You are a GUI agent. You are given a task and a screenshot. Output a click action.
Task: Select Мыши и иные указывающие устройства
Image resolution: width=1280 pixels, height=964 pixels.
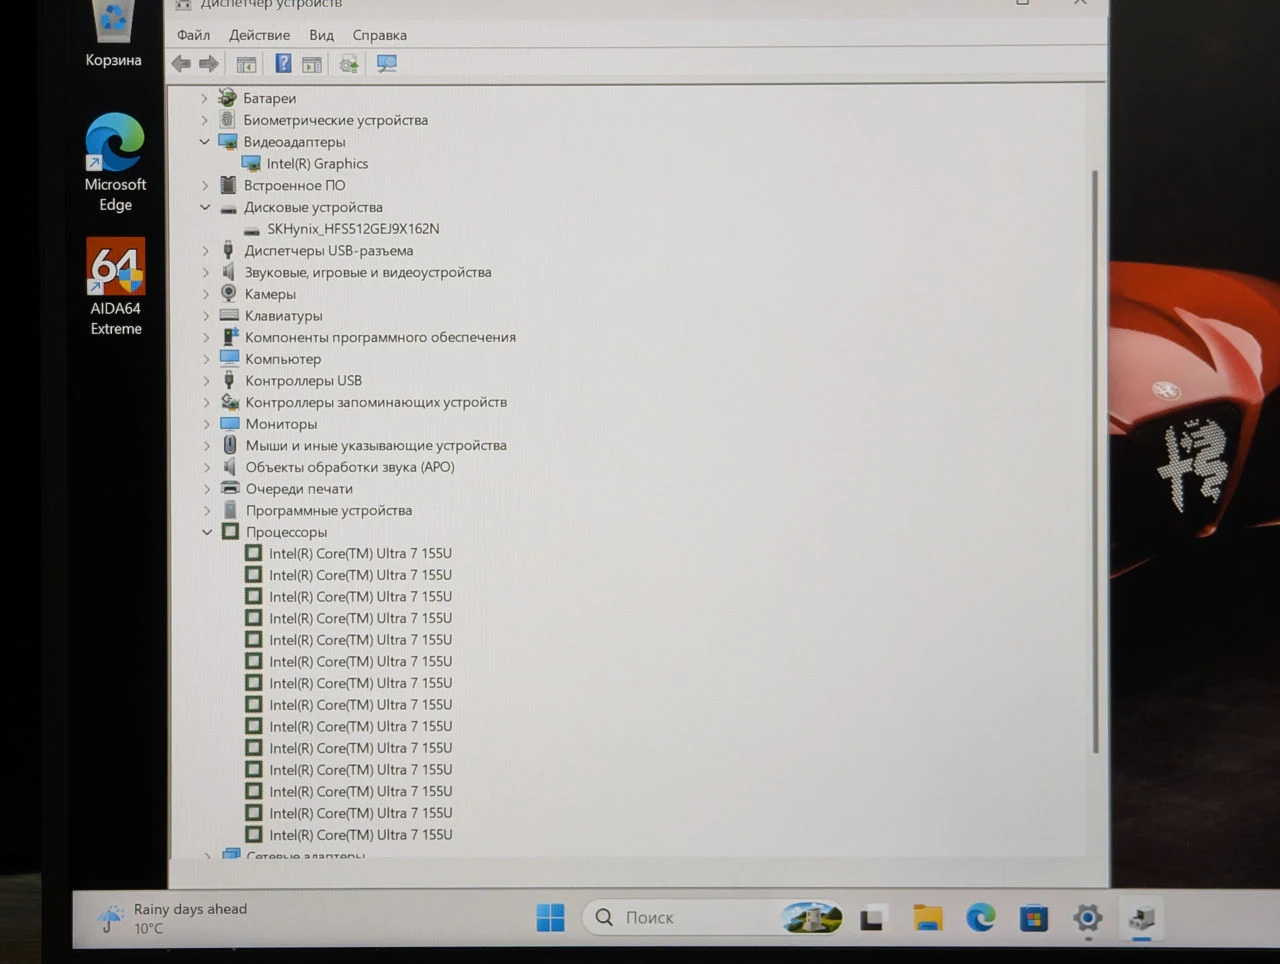pyautogui.click(x=376, y=445)
